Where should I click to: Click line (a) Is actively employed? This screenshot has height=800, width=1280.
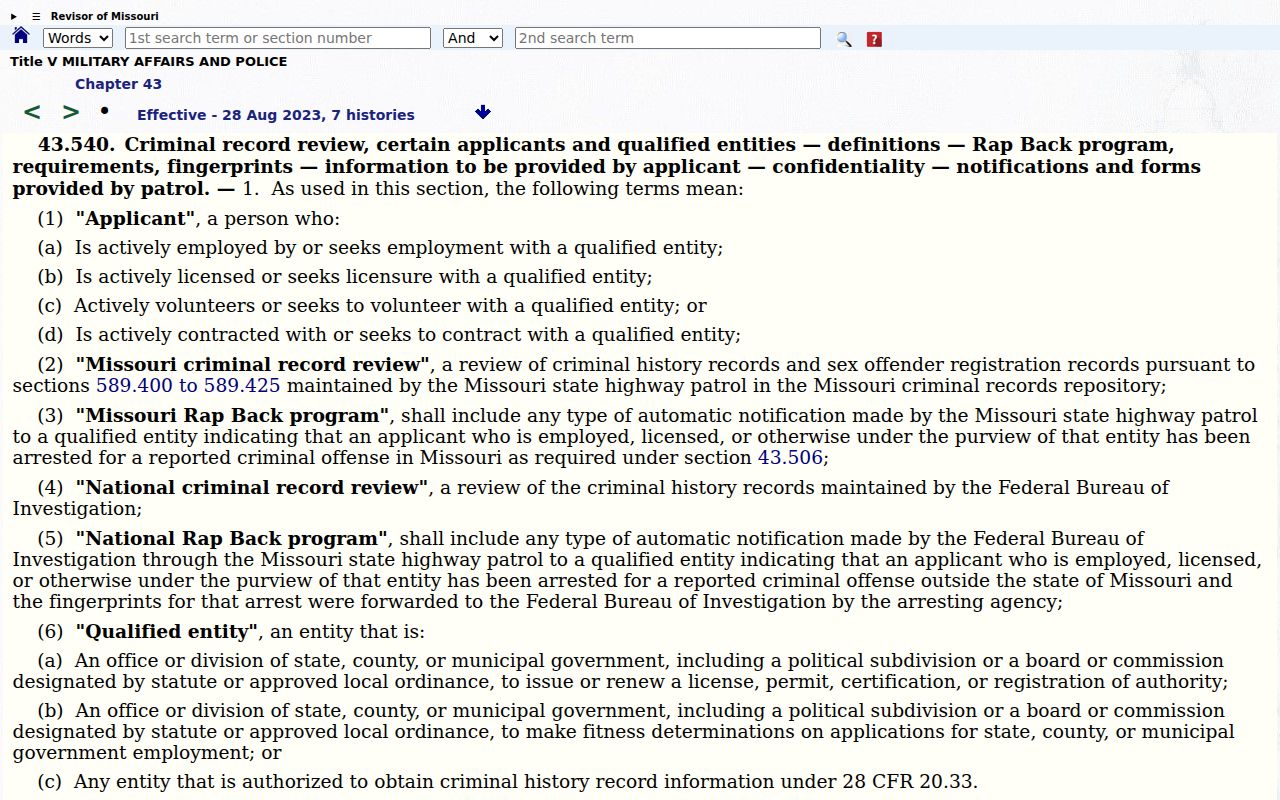pos(380,248)
